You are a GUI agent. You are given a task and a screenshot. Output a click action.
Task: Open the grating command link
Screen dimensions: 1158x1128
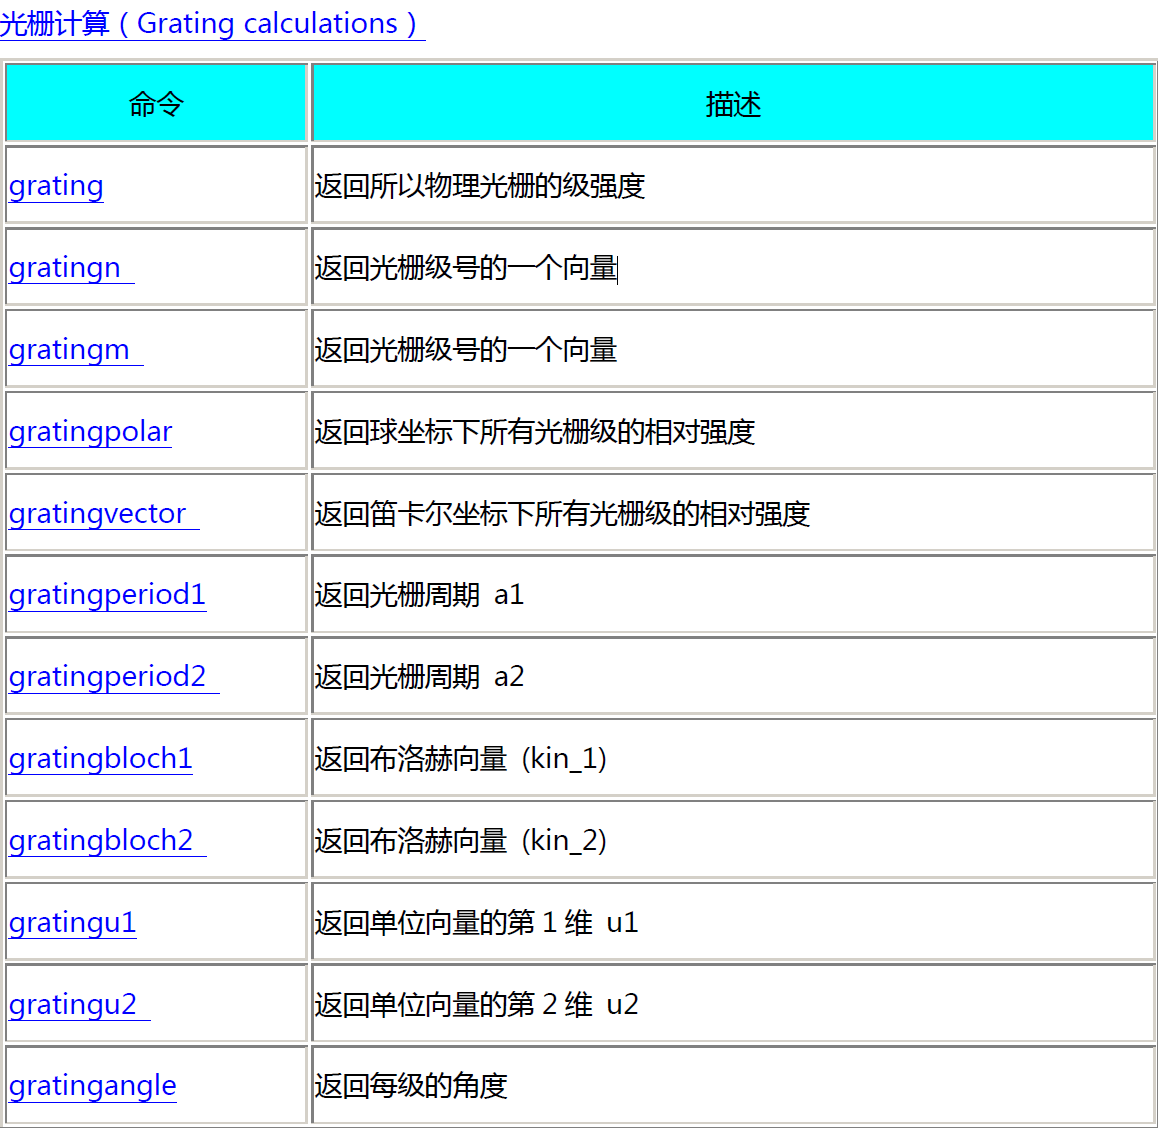(56, 185)
